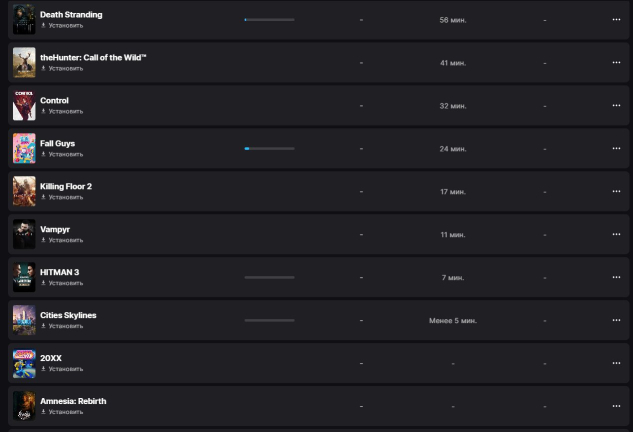This screenshot has width=633, height=432.
Task: Open the three-dot menu for Cities Skylines
Action: click(x=616, y=320)
